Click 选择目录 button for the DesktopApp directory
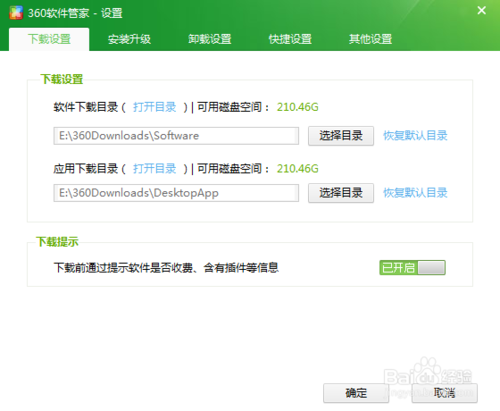Screen dimensions: 500x411 (341, 193)
